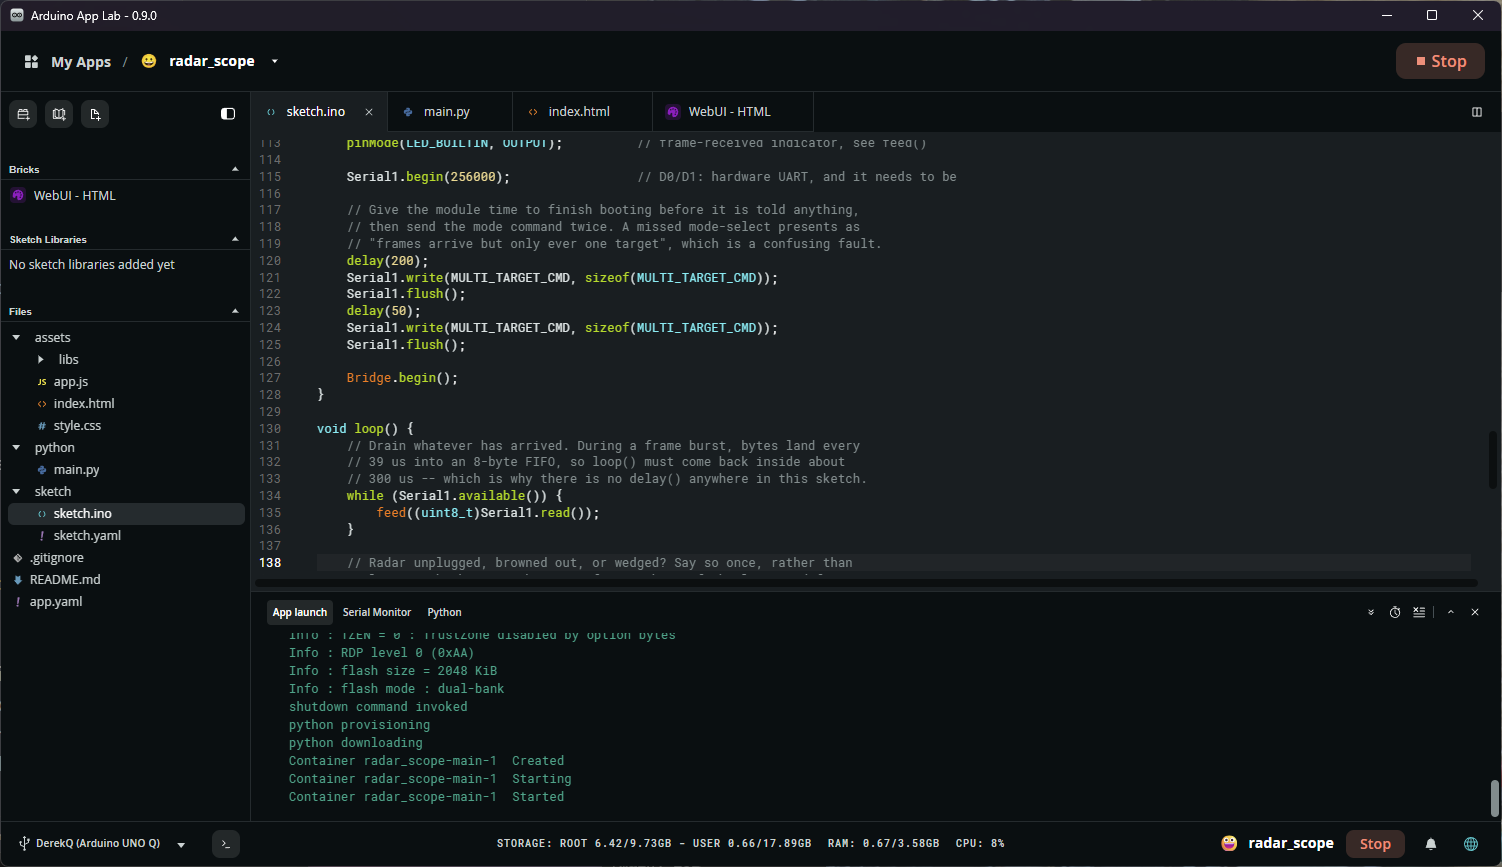Open the terminal from status bar
The image size is (1502, 867).
(226, 844)
